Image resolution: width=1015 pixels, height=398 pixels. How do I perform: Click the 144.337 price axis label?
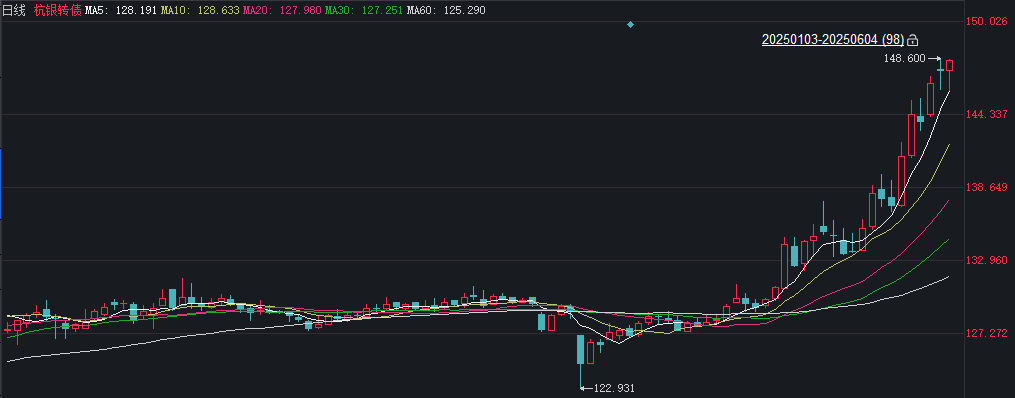pyautogui.click(x=987, y=115)
